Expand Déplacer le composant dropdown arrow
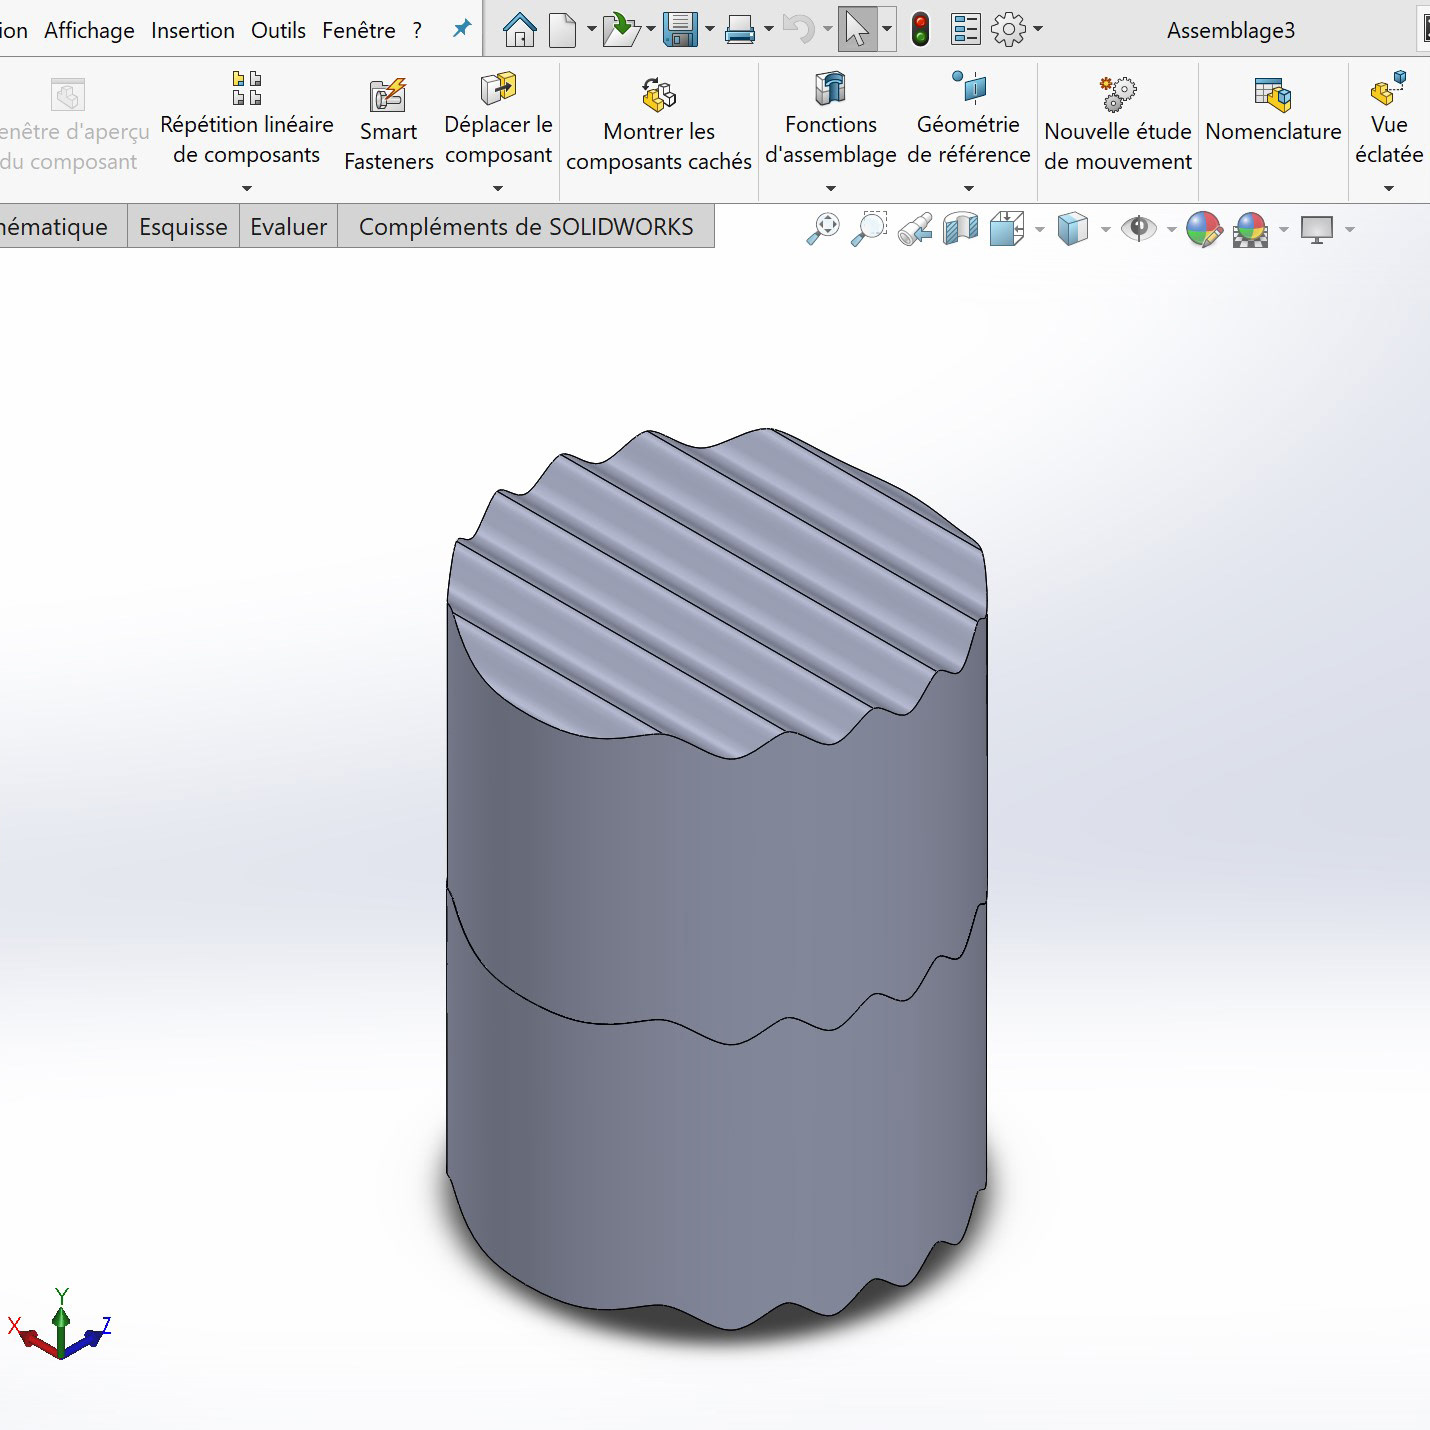 (x=498, y=188)
